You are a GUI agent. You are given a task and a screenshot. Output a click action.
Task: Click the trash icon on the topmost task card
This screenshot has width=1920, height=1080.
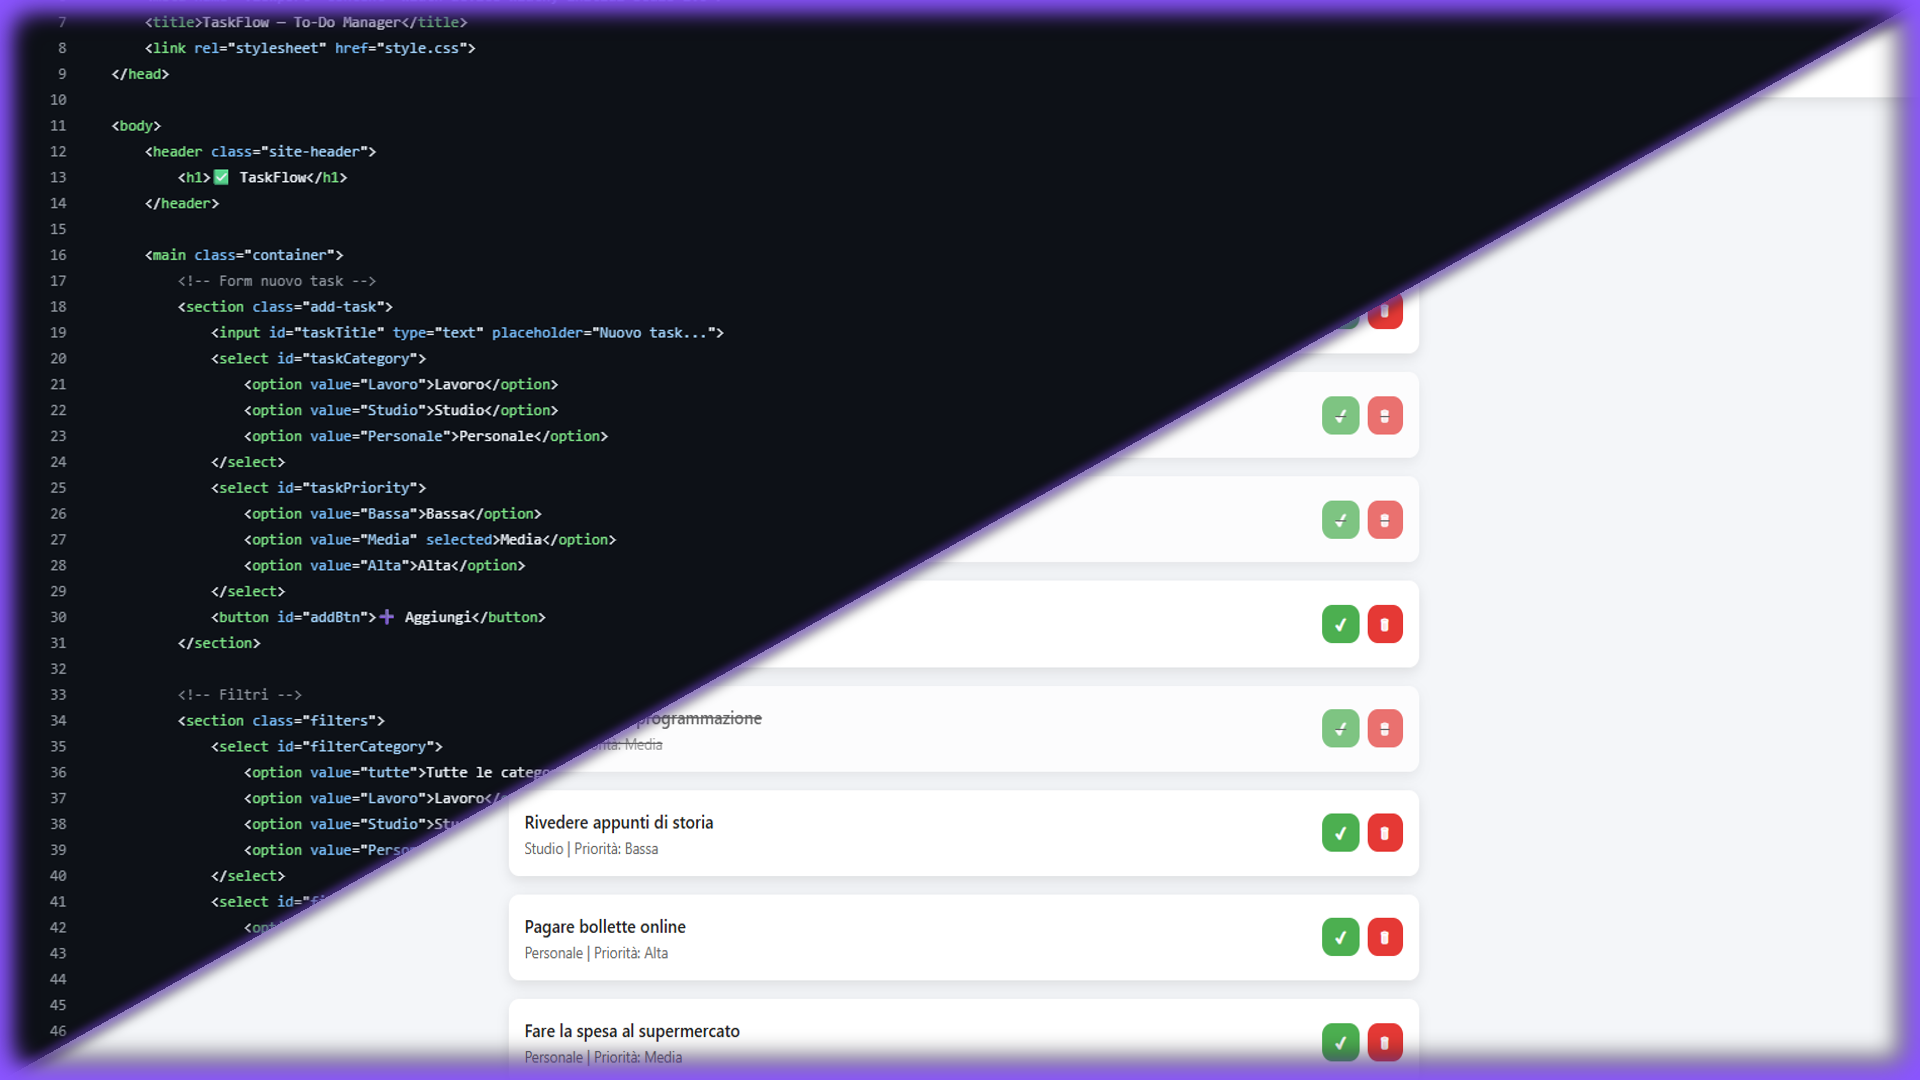click(x=1386, y=311)
